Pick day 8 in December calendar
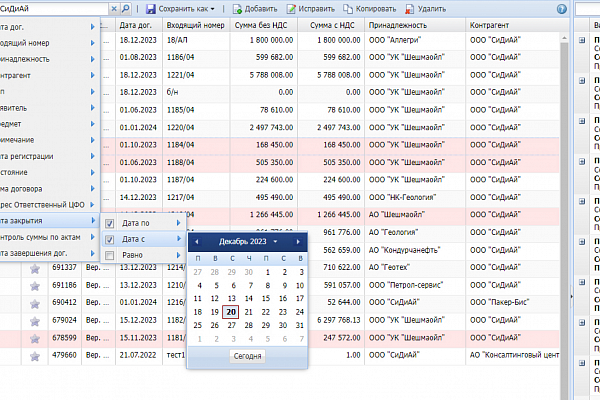The height and width of the screenshot is (400, 600). [267, 286]
